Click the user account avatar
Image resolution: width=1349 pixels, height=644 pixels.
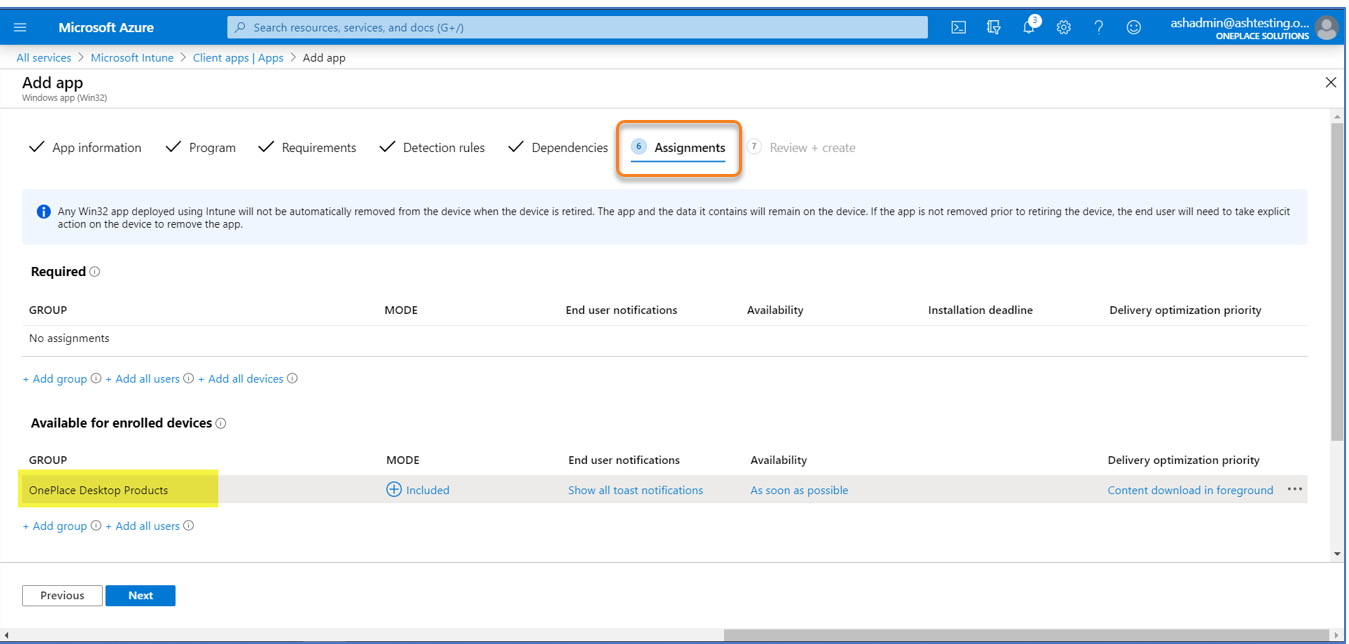[x=1326, y=28]
